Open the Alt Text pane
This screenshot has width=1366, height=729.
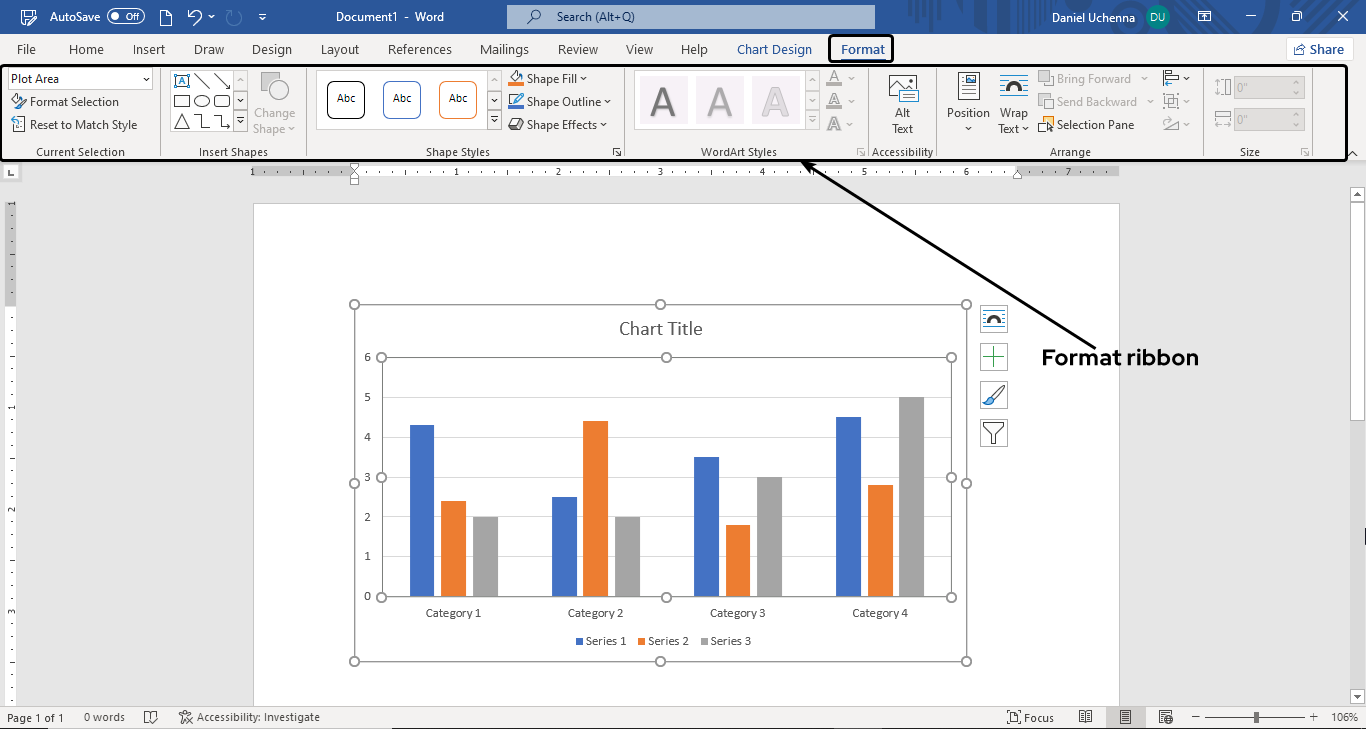(903, 100)
